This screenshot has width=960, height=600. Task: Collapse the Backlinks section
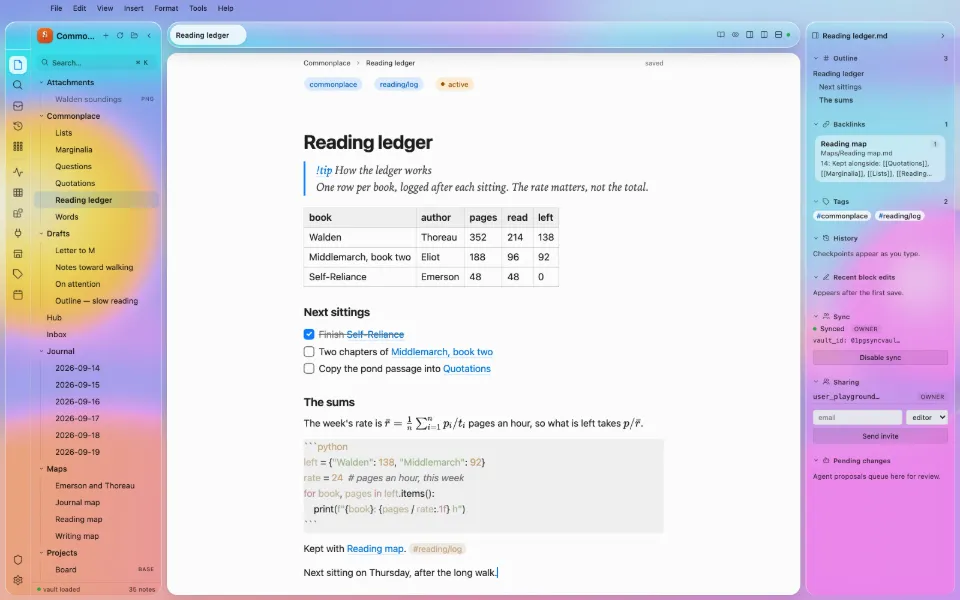pyautogui.click(x=816, y=124)
